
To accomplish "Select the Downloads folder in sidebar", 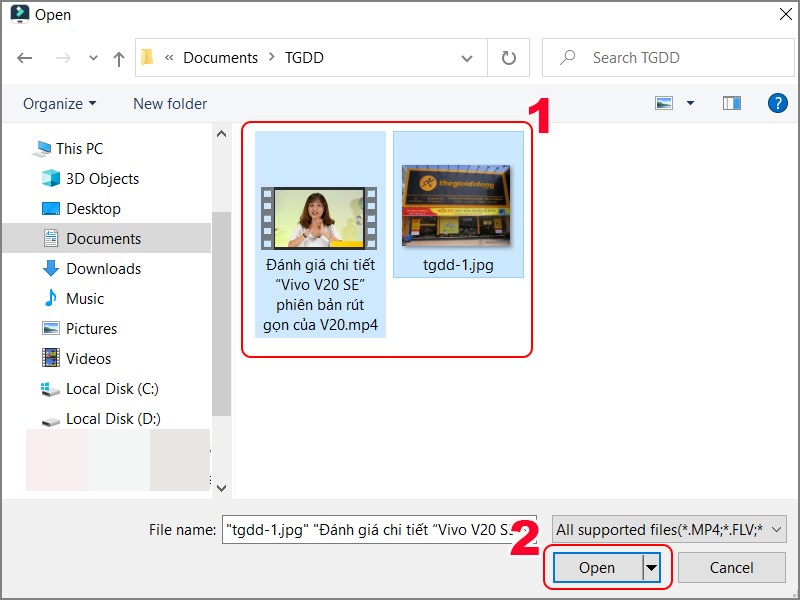I will 94,268.
